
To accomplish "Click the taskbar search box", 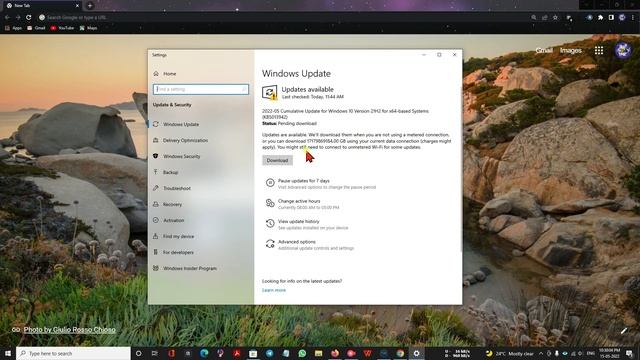I will pyautogui.click(x=73, y=353).
